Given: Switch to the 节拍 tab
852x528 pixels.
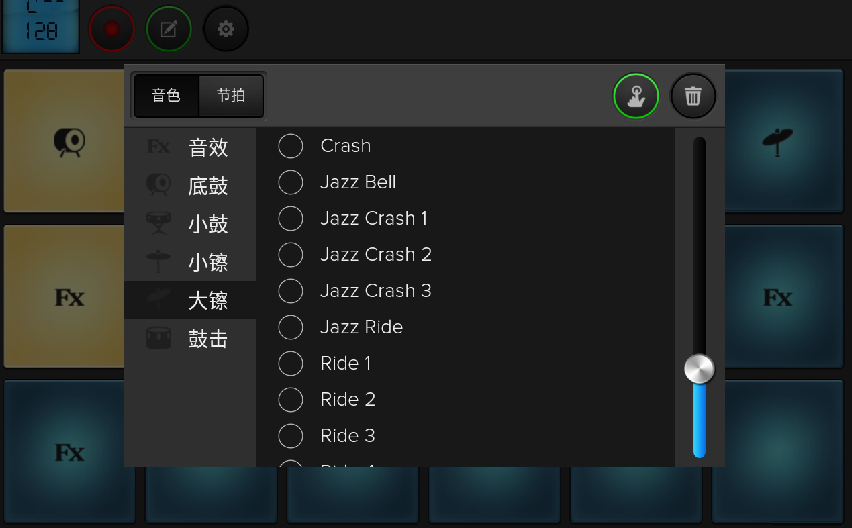Looking at the screenshot, I should coord(231,96).
